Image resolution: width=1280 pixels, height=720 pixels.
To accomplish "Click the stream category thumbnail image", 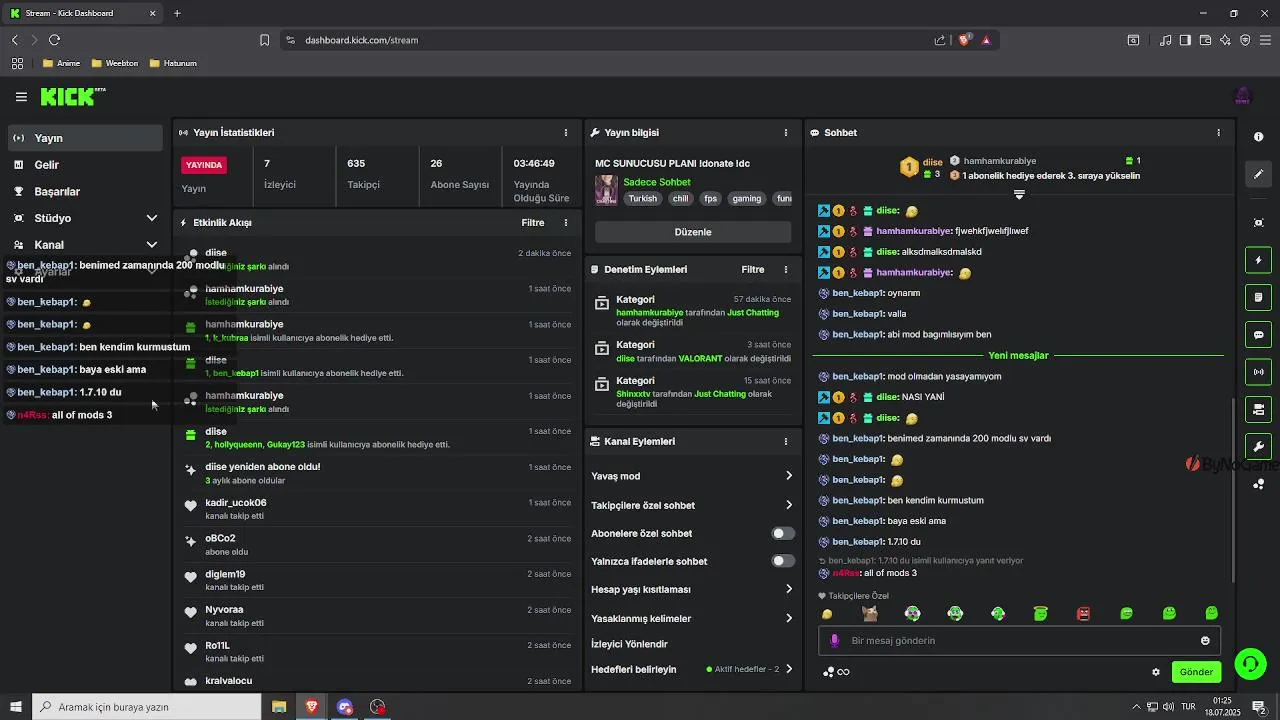I will pos(606,190).
